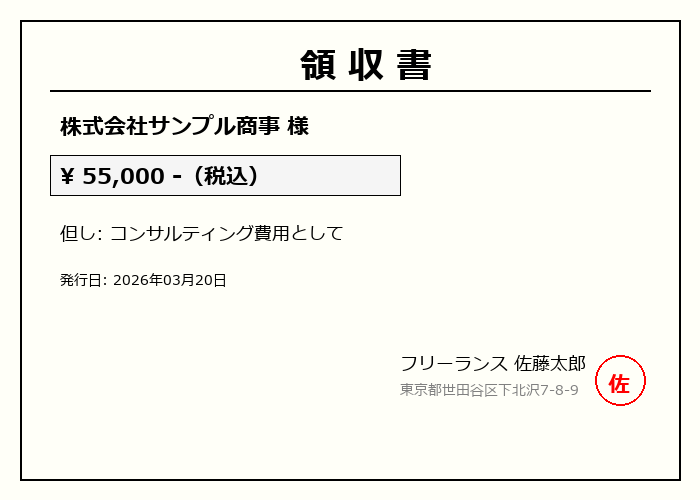700x500 pixels.
Task: Click the 様 honorific after the company name
Action: 298,127
